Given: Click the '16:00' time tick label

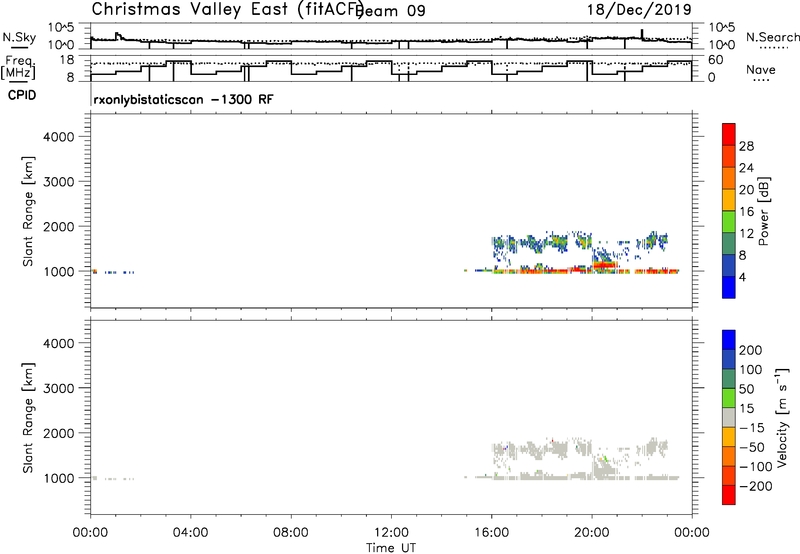Looking at the screenshot, I should tap(491, 533).
